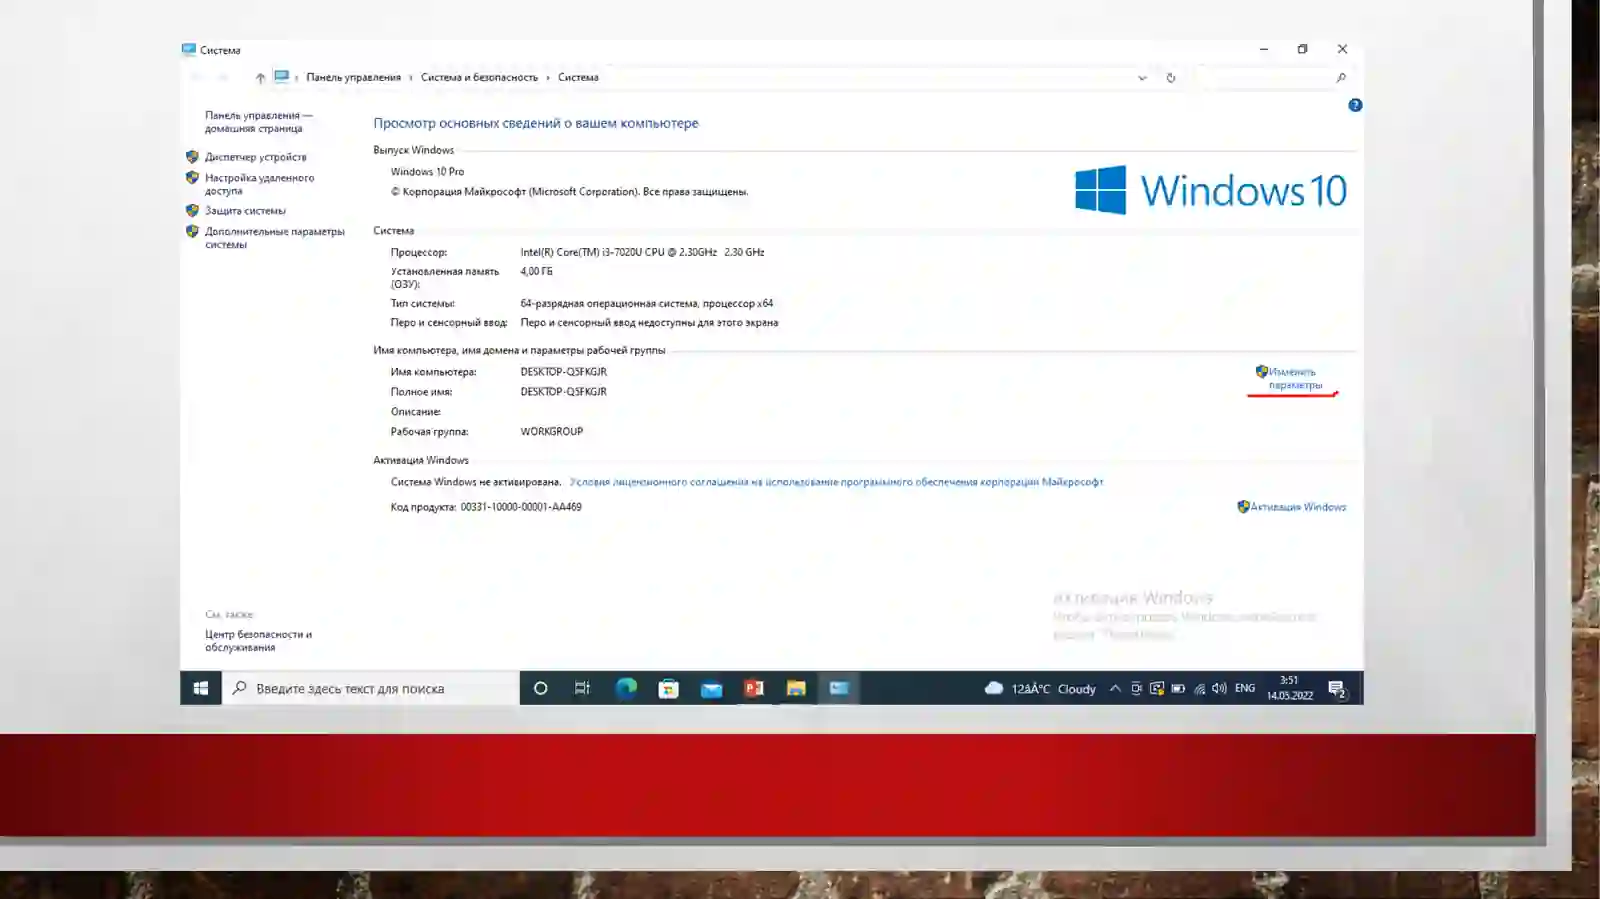Open Mail app in taskbar

711,688
